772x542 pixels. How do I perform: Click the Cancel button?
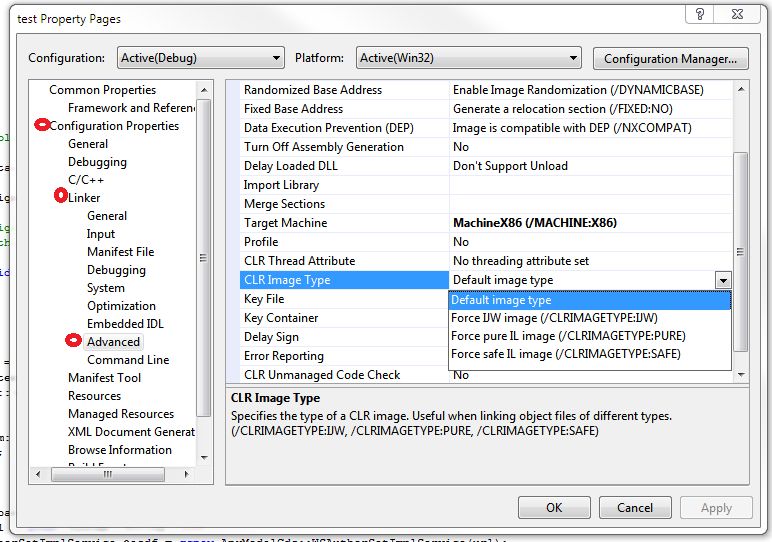(635, 508)
